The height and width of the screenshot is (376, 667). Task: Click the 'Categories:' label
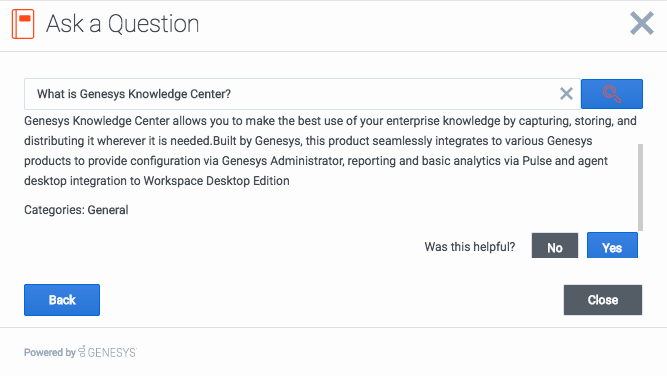(54, 210)
